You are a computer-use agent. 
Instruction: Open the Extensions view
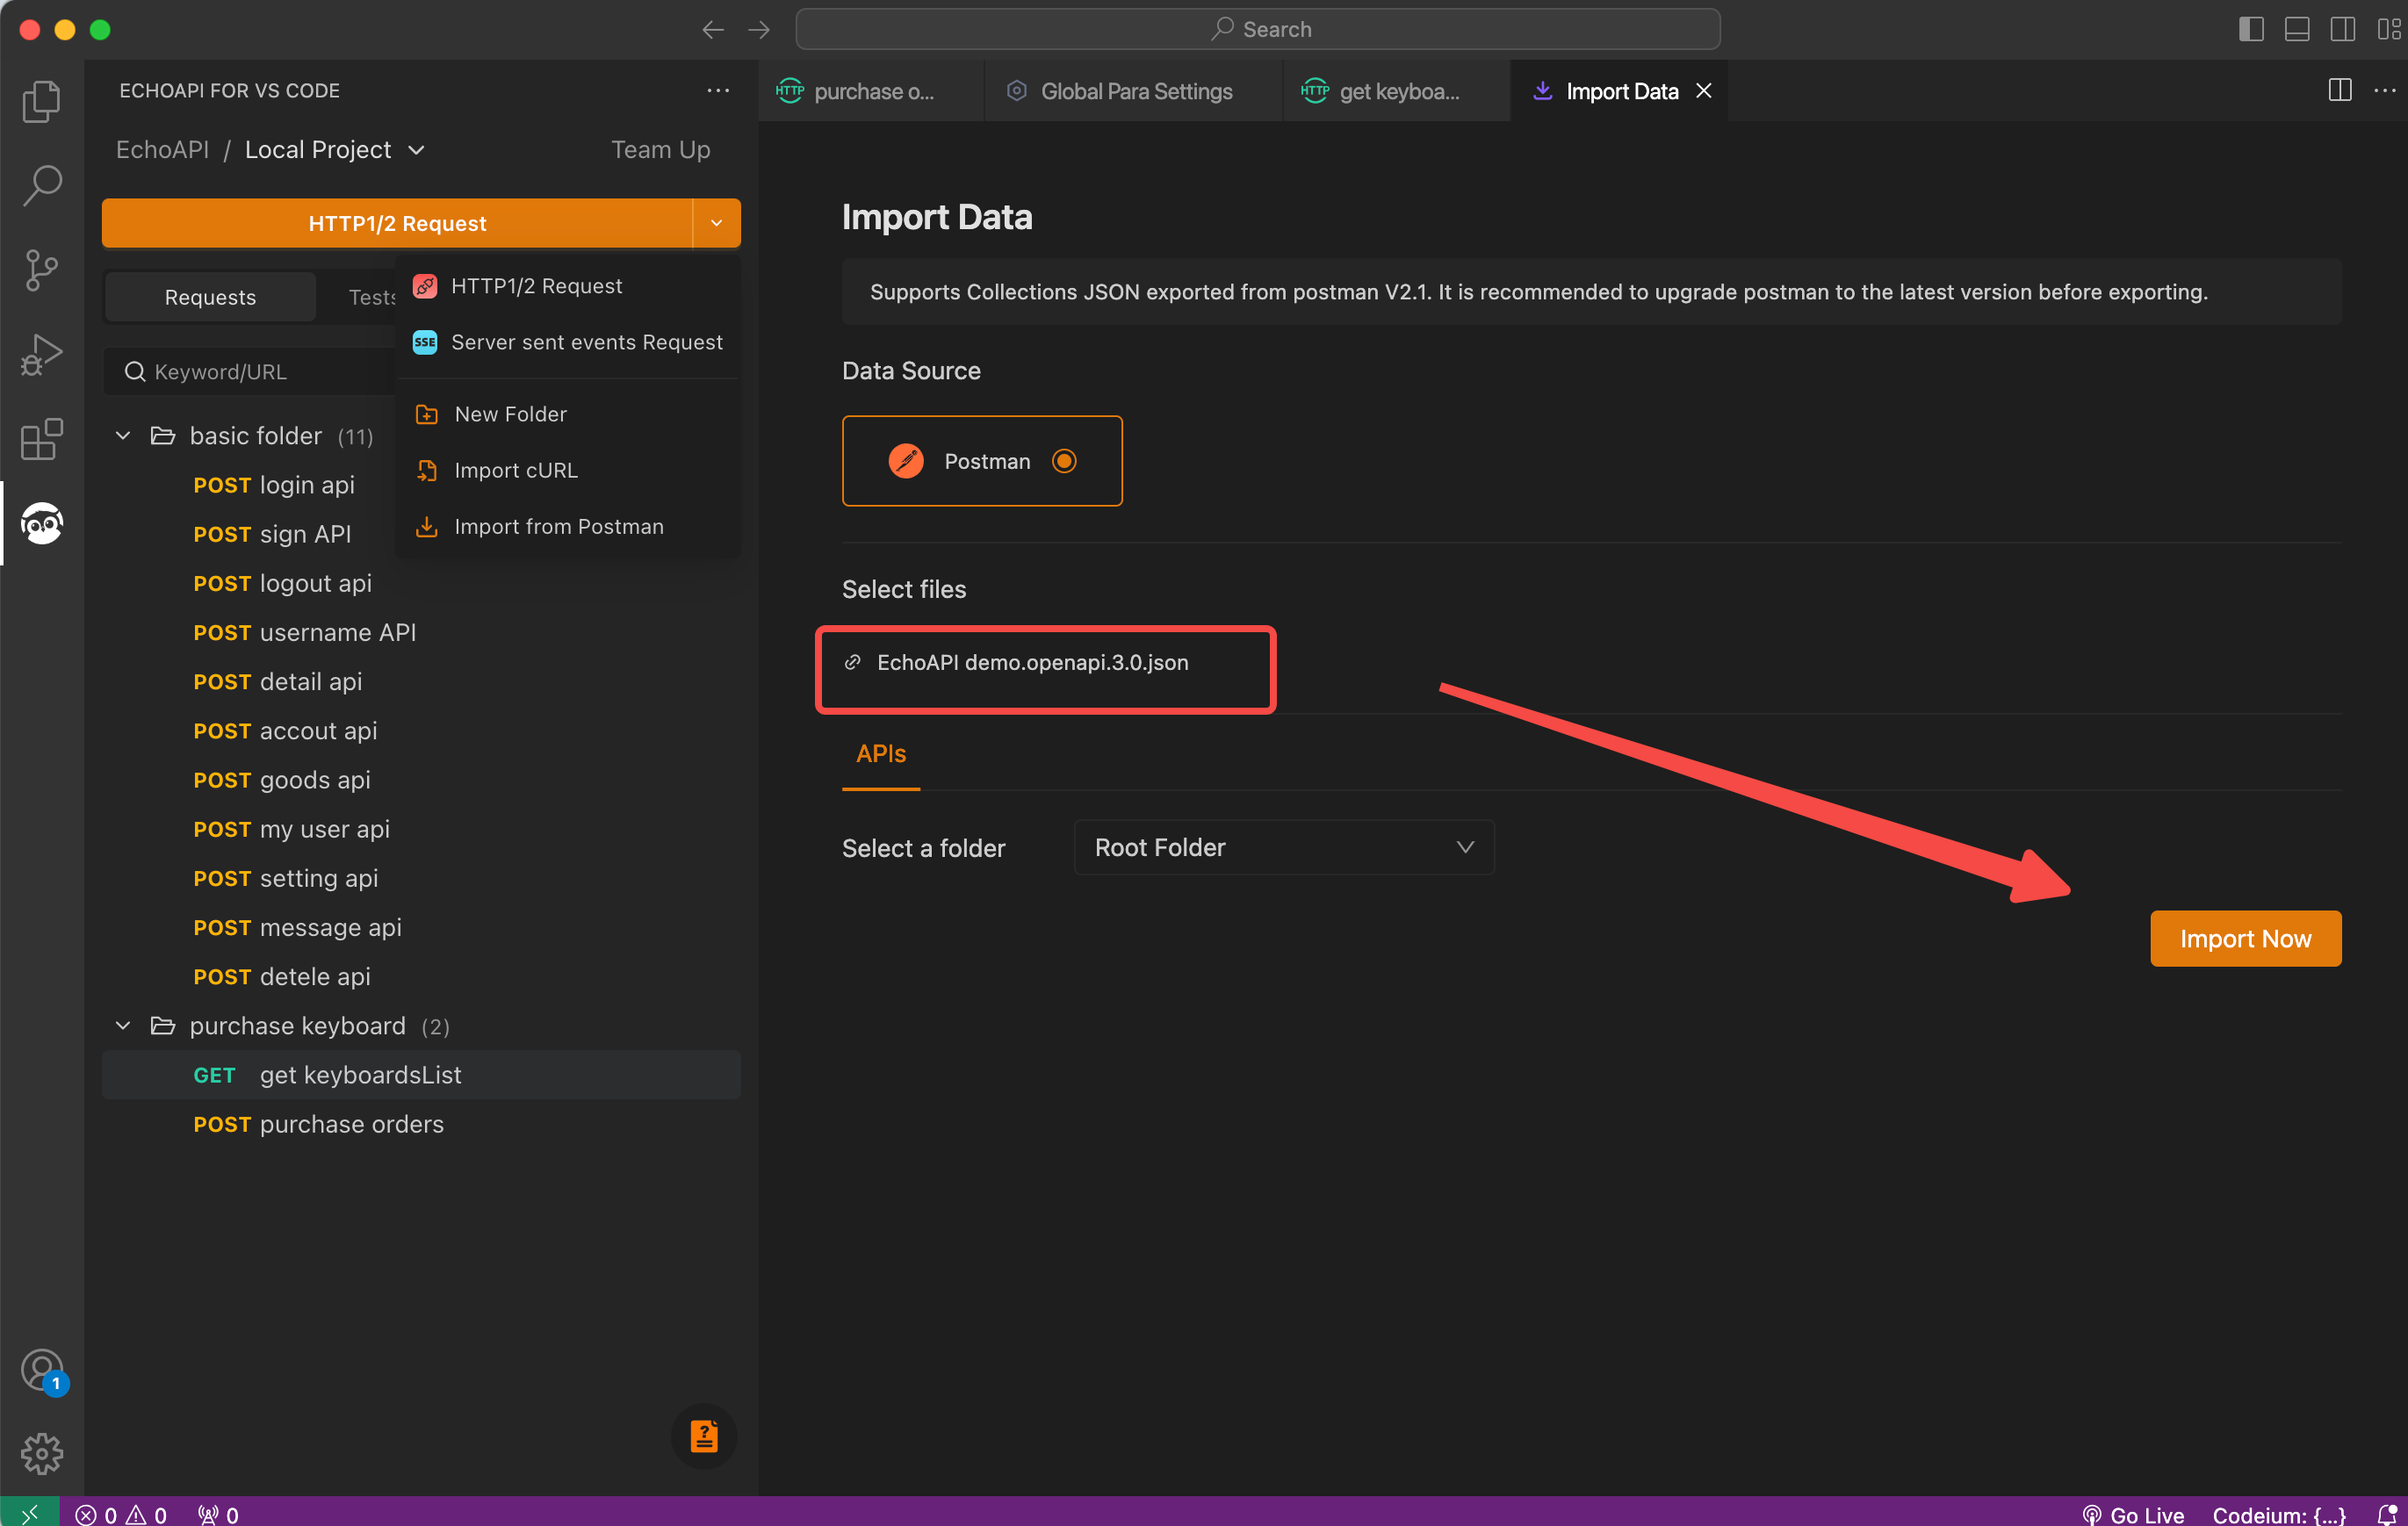pos(42,439)
